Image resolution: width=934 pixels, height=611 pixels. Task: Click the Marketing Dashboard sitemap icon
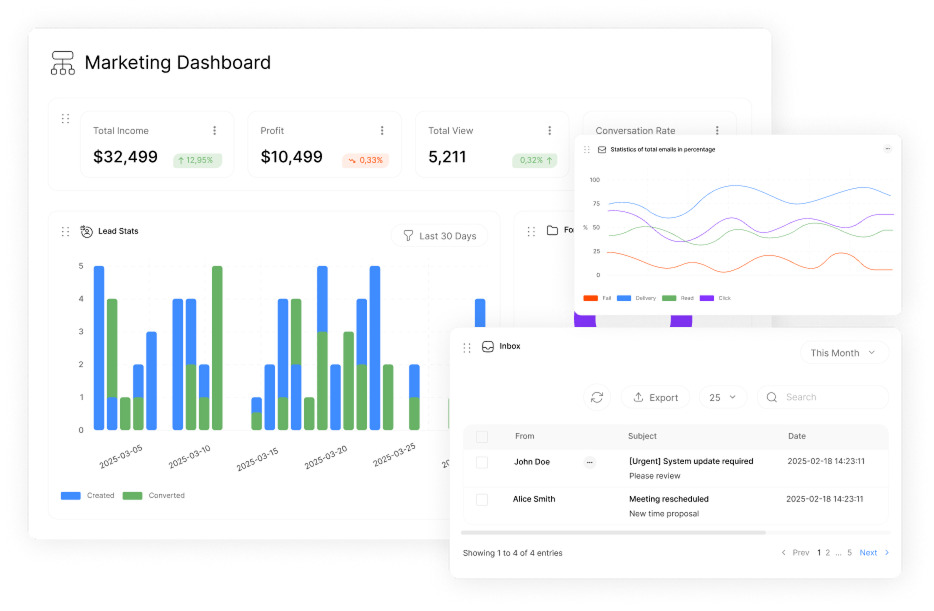click(63, 63)
